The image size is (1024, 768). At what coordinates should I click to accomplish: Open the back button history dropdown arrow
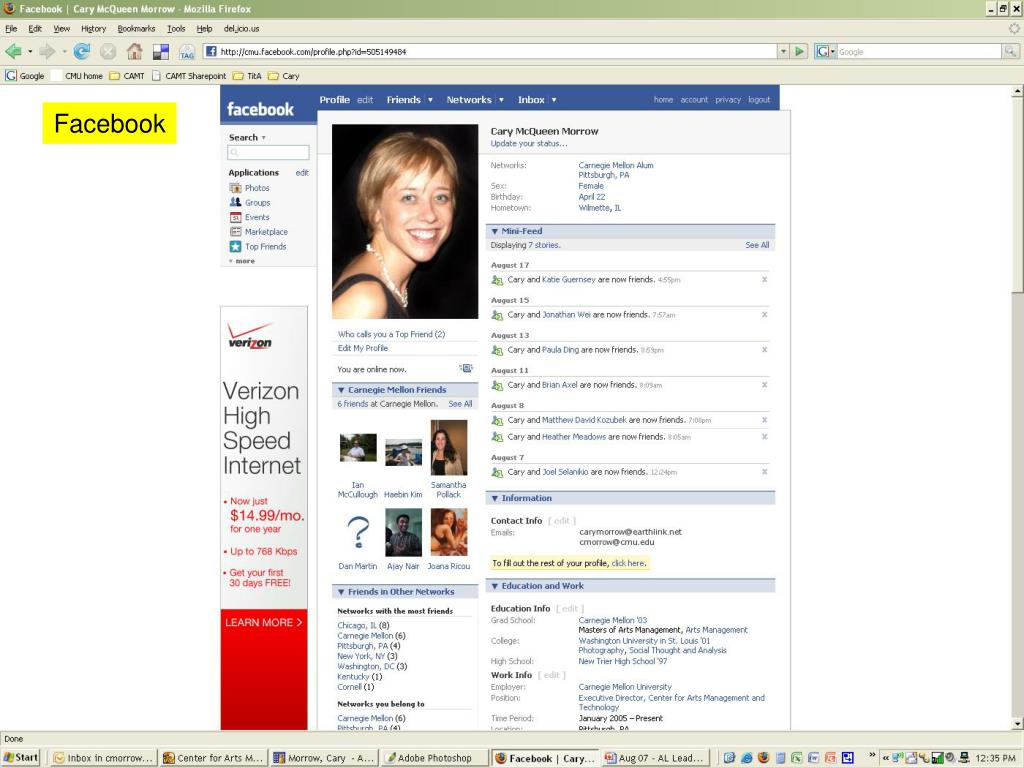[30, 51]
